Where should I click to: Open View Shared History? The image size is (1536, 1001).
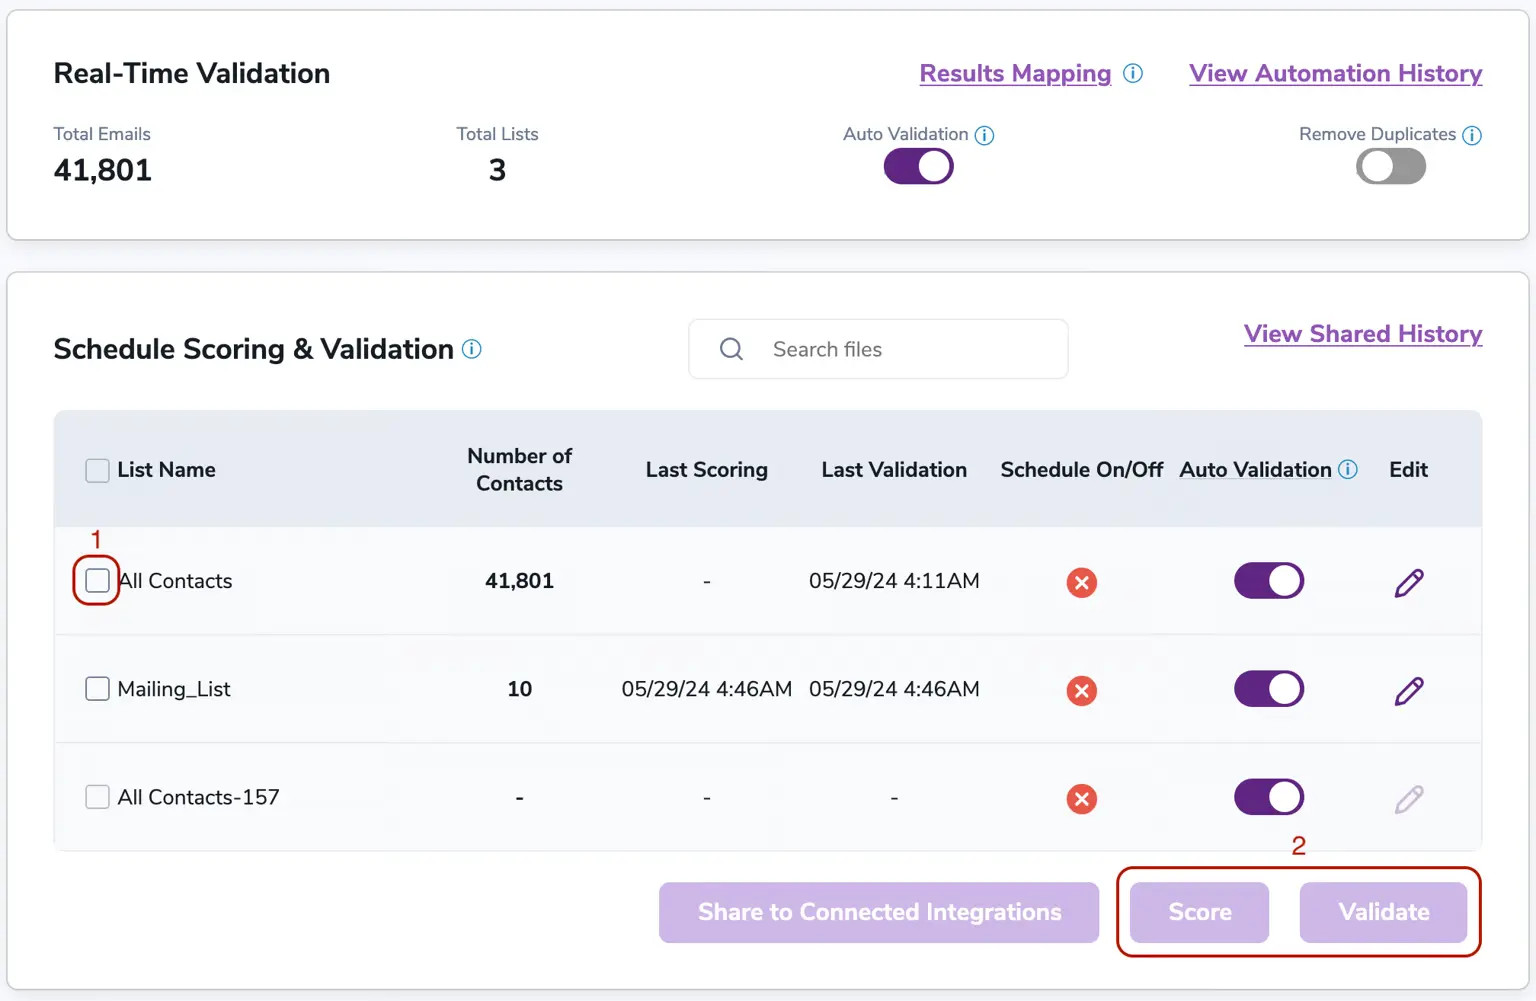tap(1363, 334)
